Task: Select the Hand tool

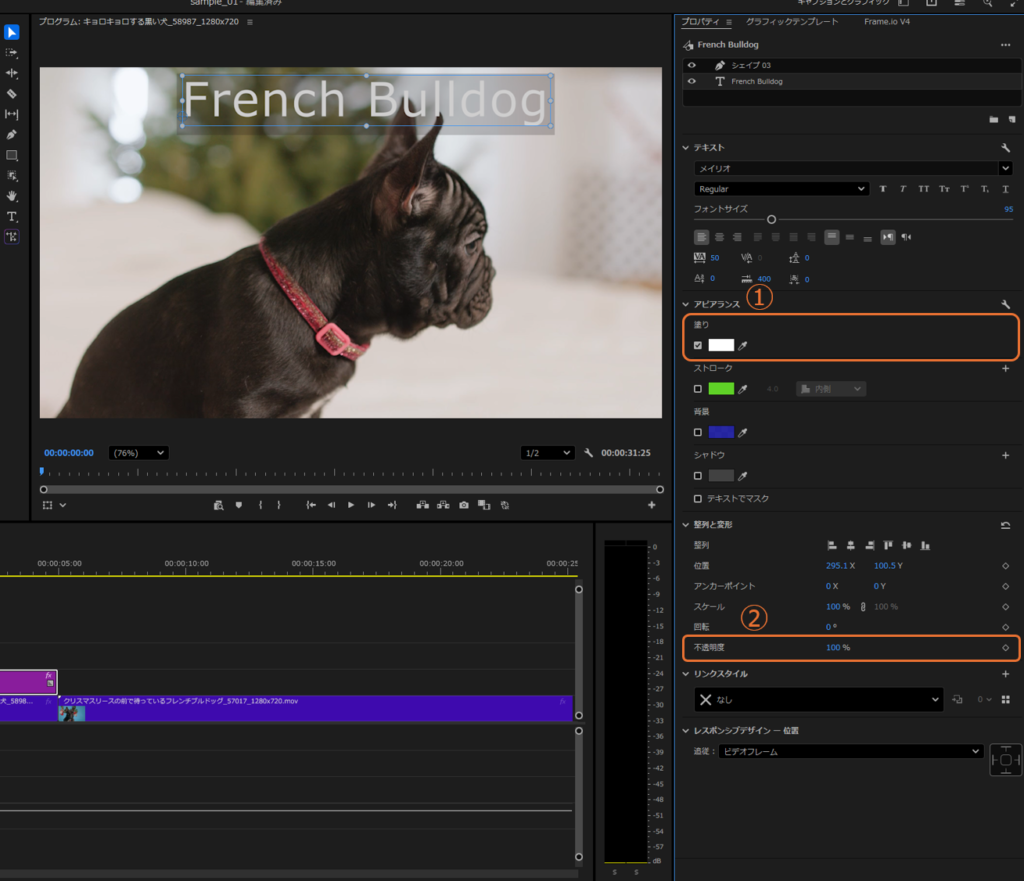Action: click(x=12, y=196)
